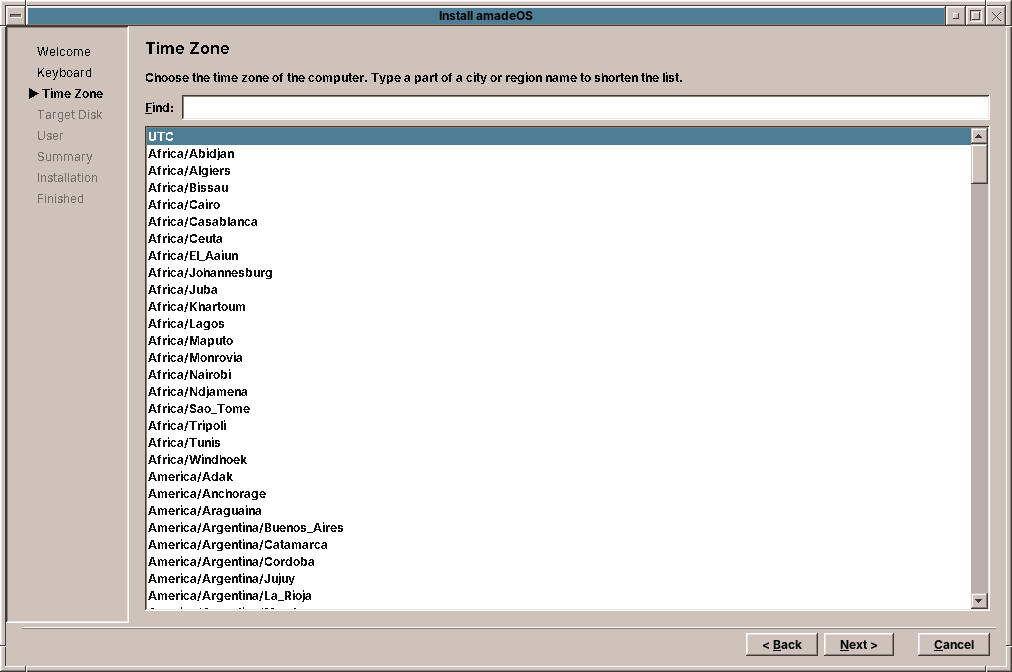The width and height of the screenshot is (1012, 672).
Task: Select Africa/Tunis in the list
Action: [x=558, y=442]
